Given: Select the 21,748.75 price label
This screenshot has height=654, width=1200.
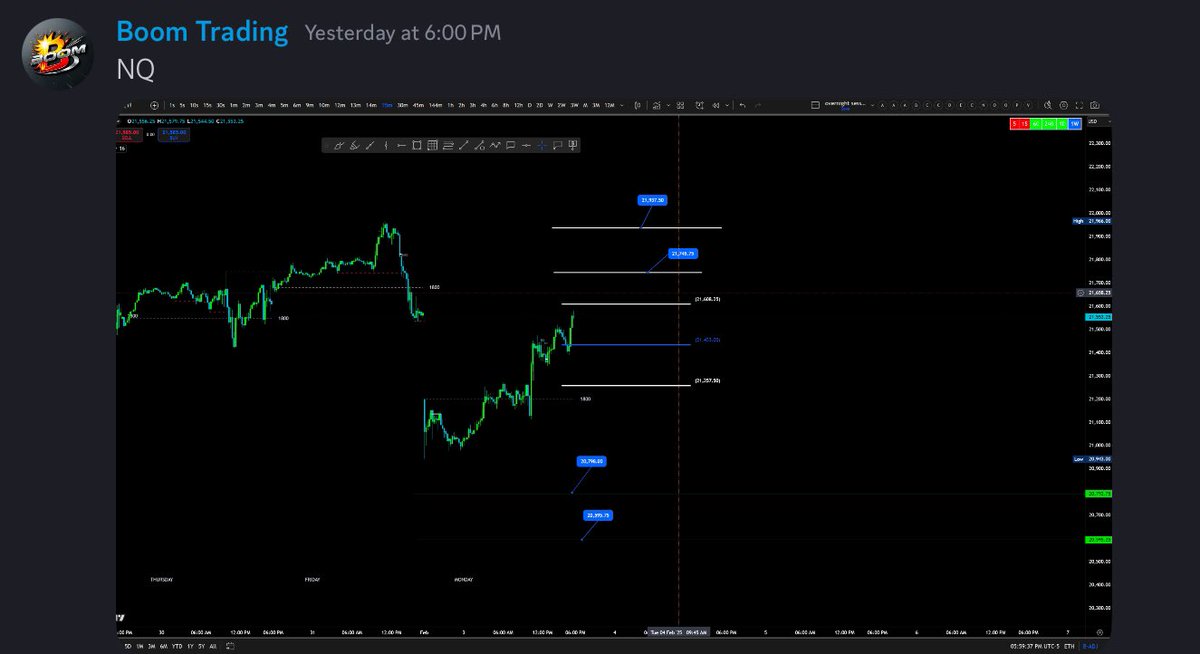Looking at the screenshot, I should 684,254.
